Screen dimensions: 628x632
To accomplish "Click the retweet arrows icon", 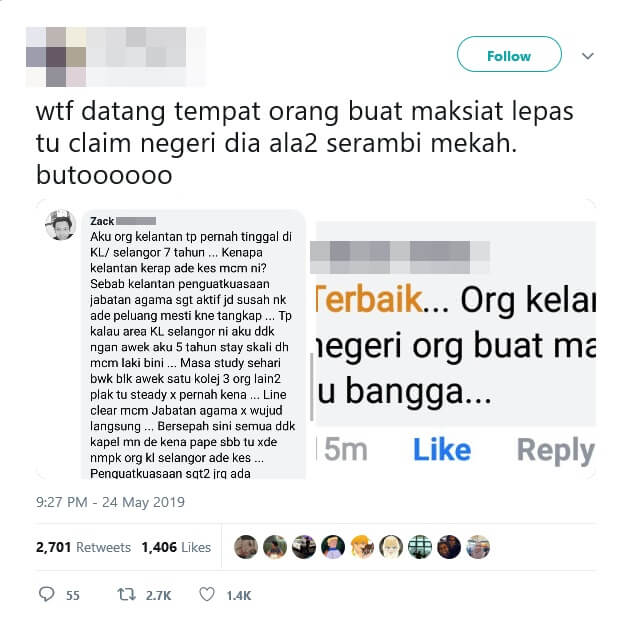I will click(x=126, y=595).
